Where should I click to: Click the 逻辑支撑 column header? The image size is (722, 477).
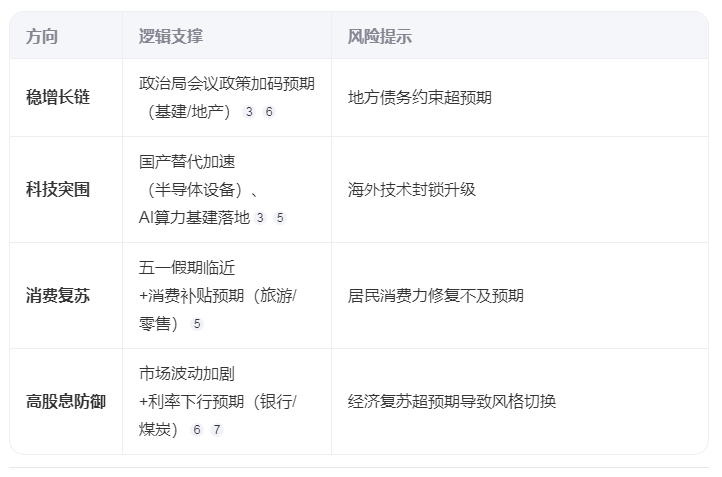tap(171, 36)
